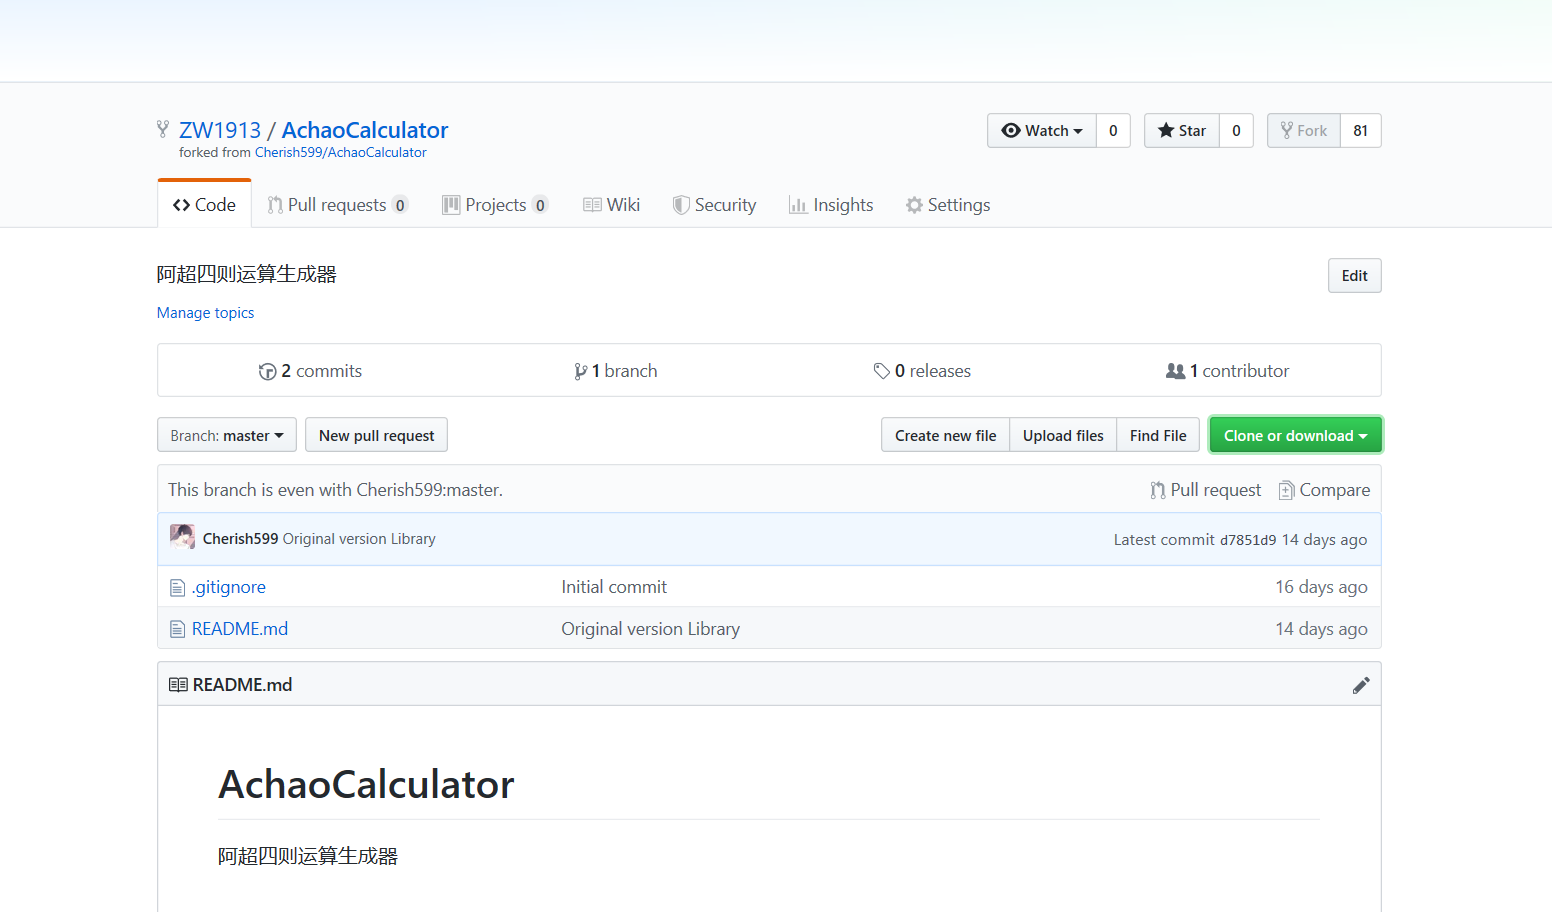The width and height of the screenshot is (1552, 912).
Task: Click the fork icon beside ZW1913
Action: [163, 129]
